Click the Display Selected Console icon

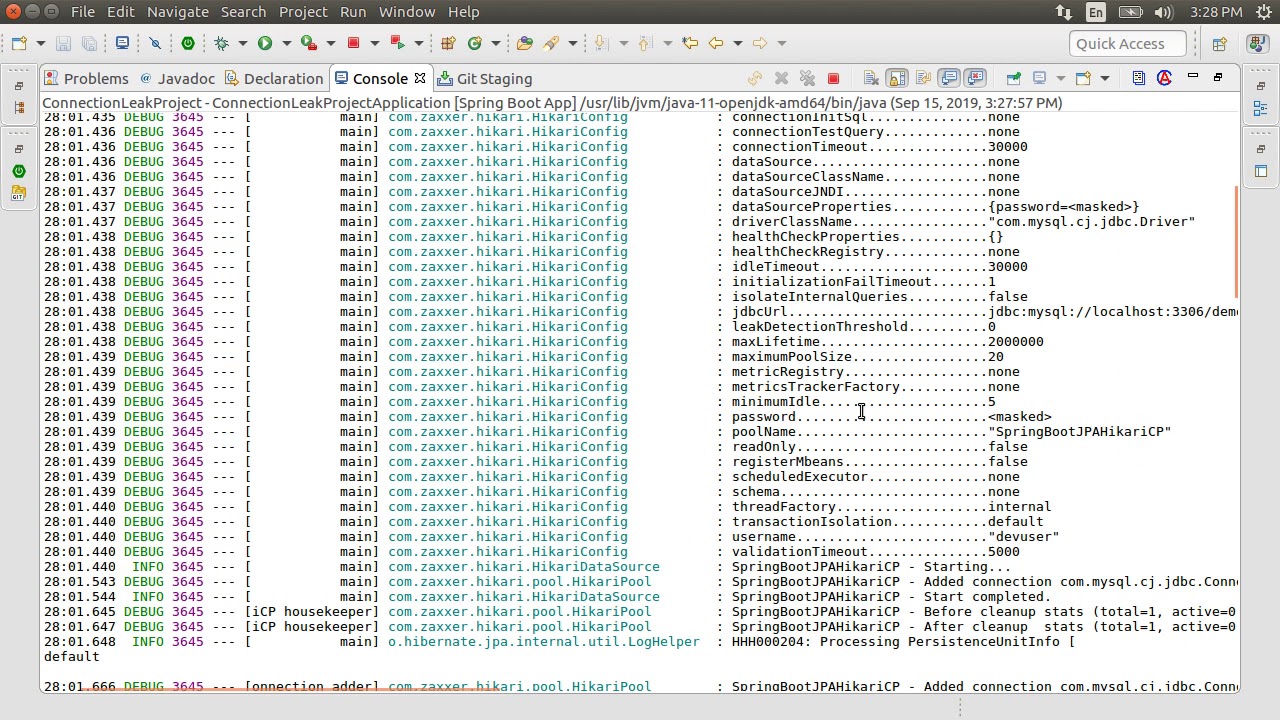tap(1039, 78)
